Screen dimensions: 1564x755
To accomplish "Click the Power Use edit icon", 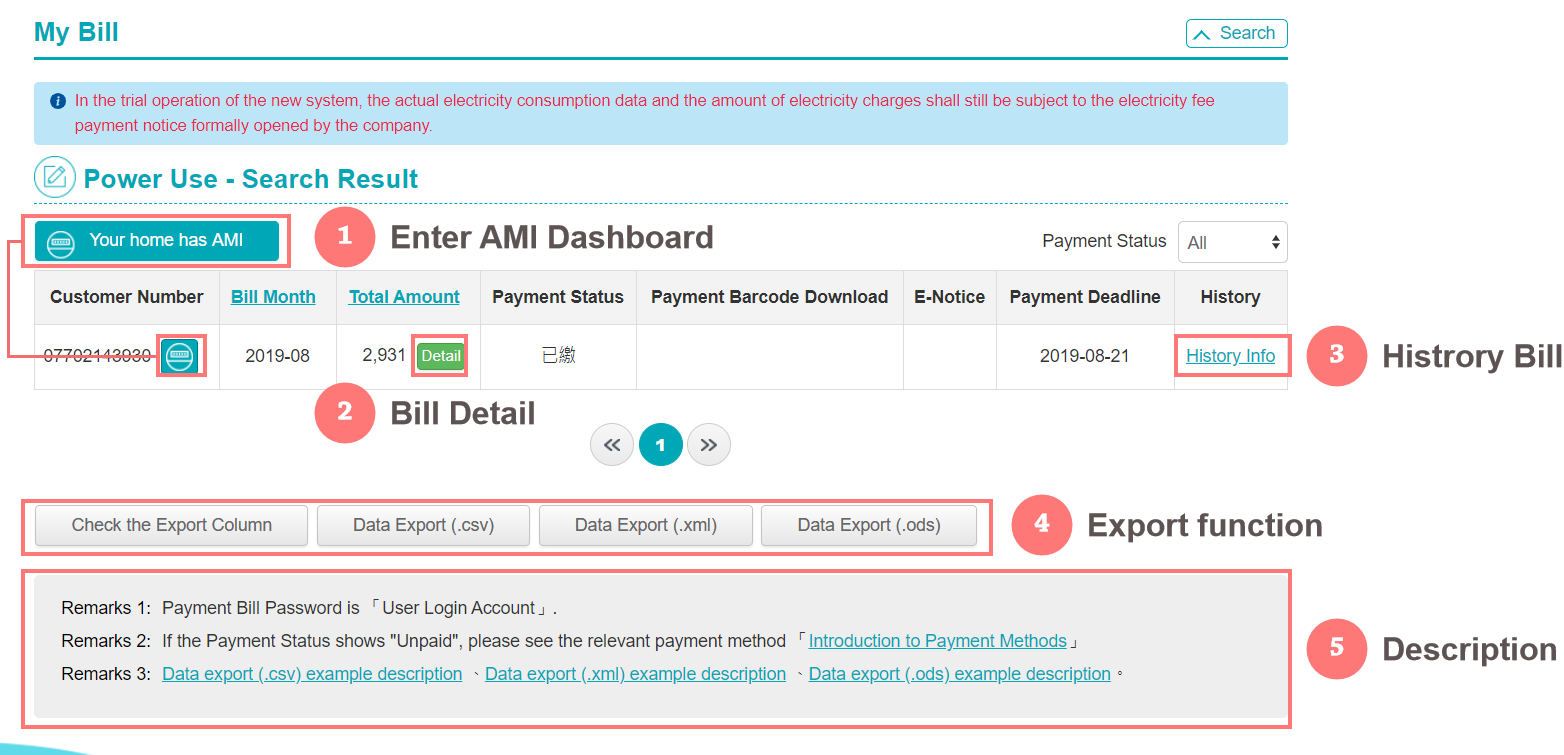I will pyautogui.click(x=55, y=178).
